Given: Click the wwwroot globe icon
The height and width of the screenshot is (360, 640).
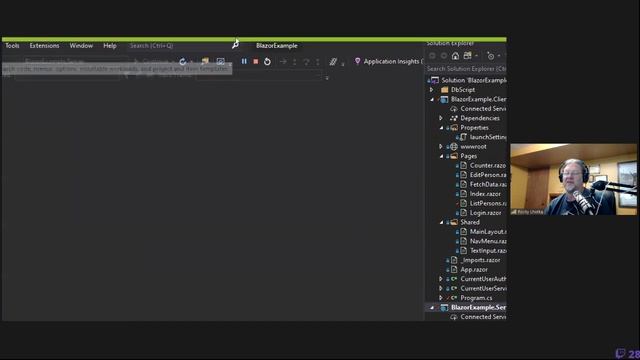Looking at the screenshot, I should 453,147.
